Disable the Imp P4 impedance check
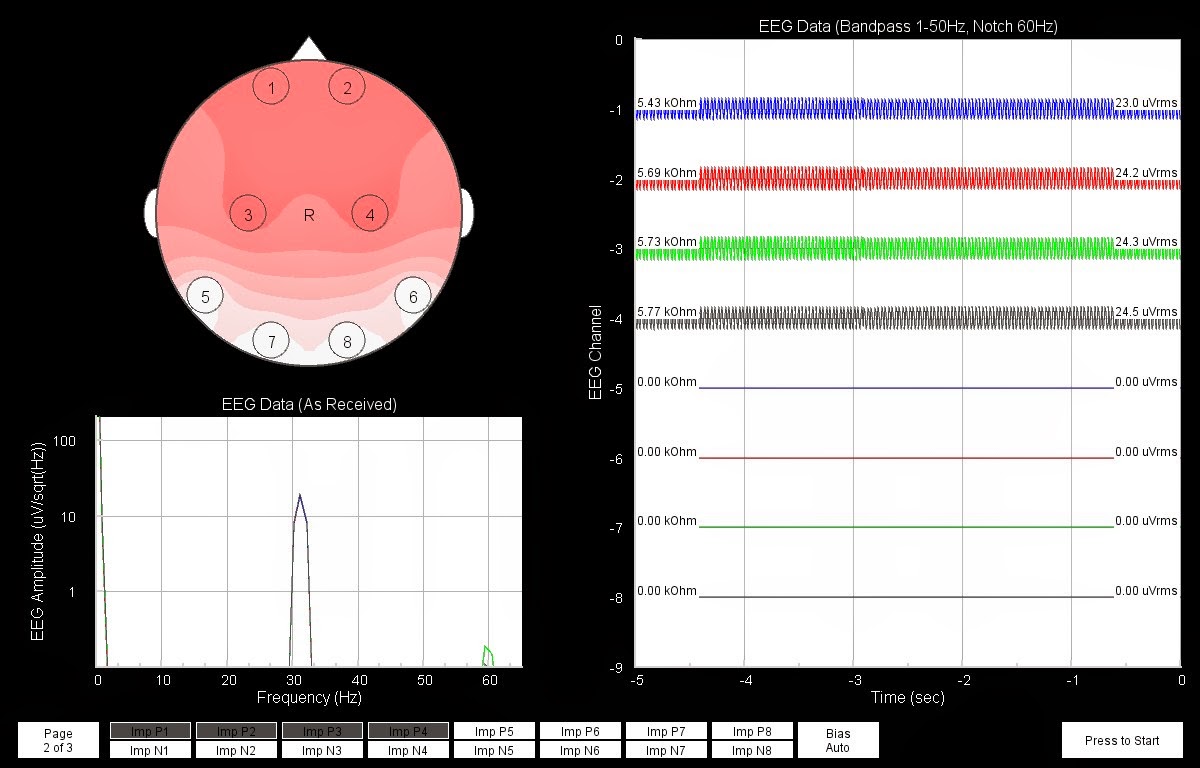1200x768 pixels. click(408, 731)
